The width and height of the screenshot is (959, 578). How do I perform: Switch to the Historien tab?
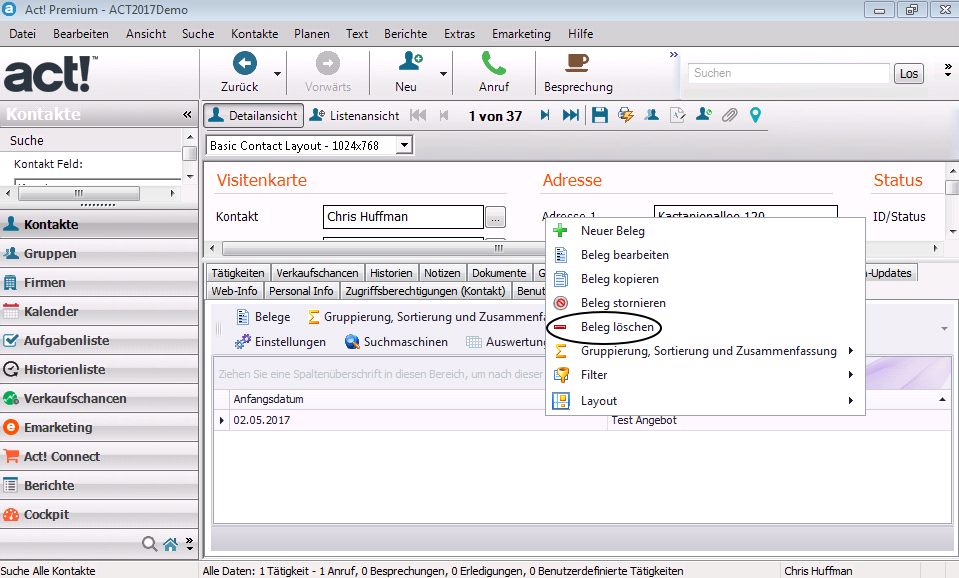pos(391,273)
